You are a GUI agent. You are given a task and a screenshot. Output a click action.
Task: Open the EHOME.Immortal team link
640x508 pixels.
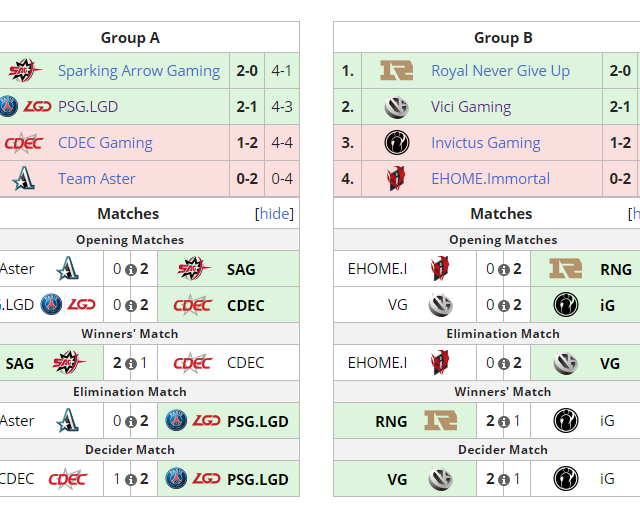click(490, 179)
